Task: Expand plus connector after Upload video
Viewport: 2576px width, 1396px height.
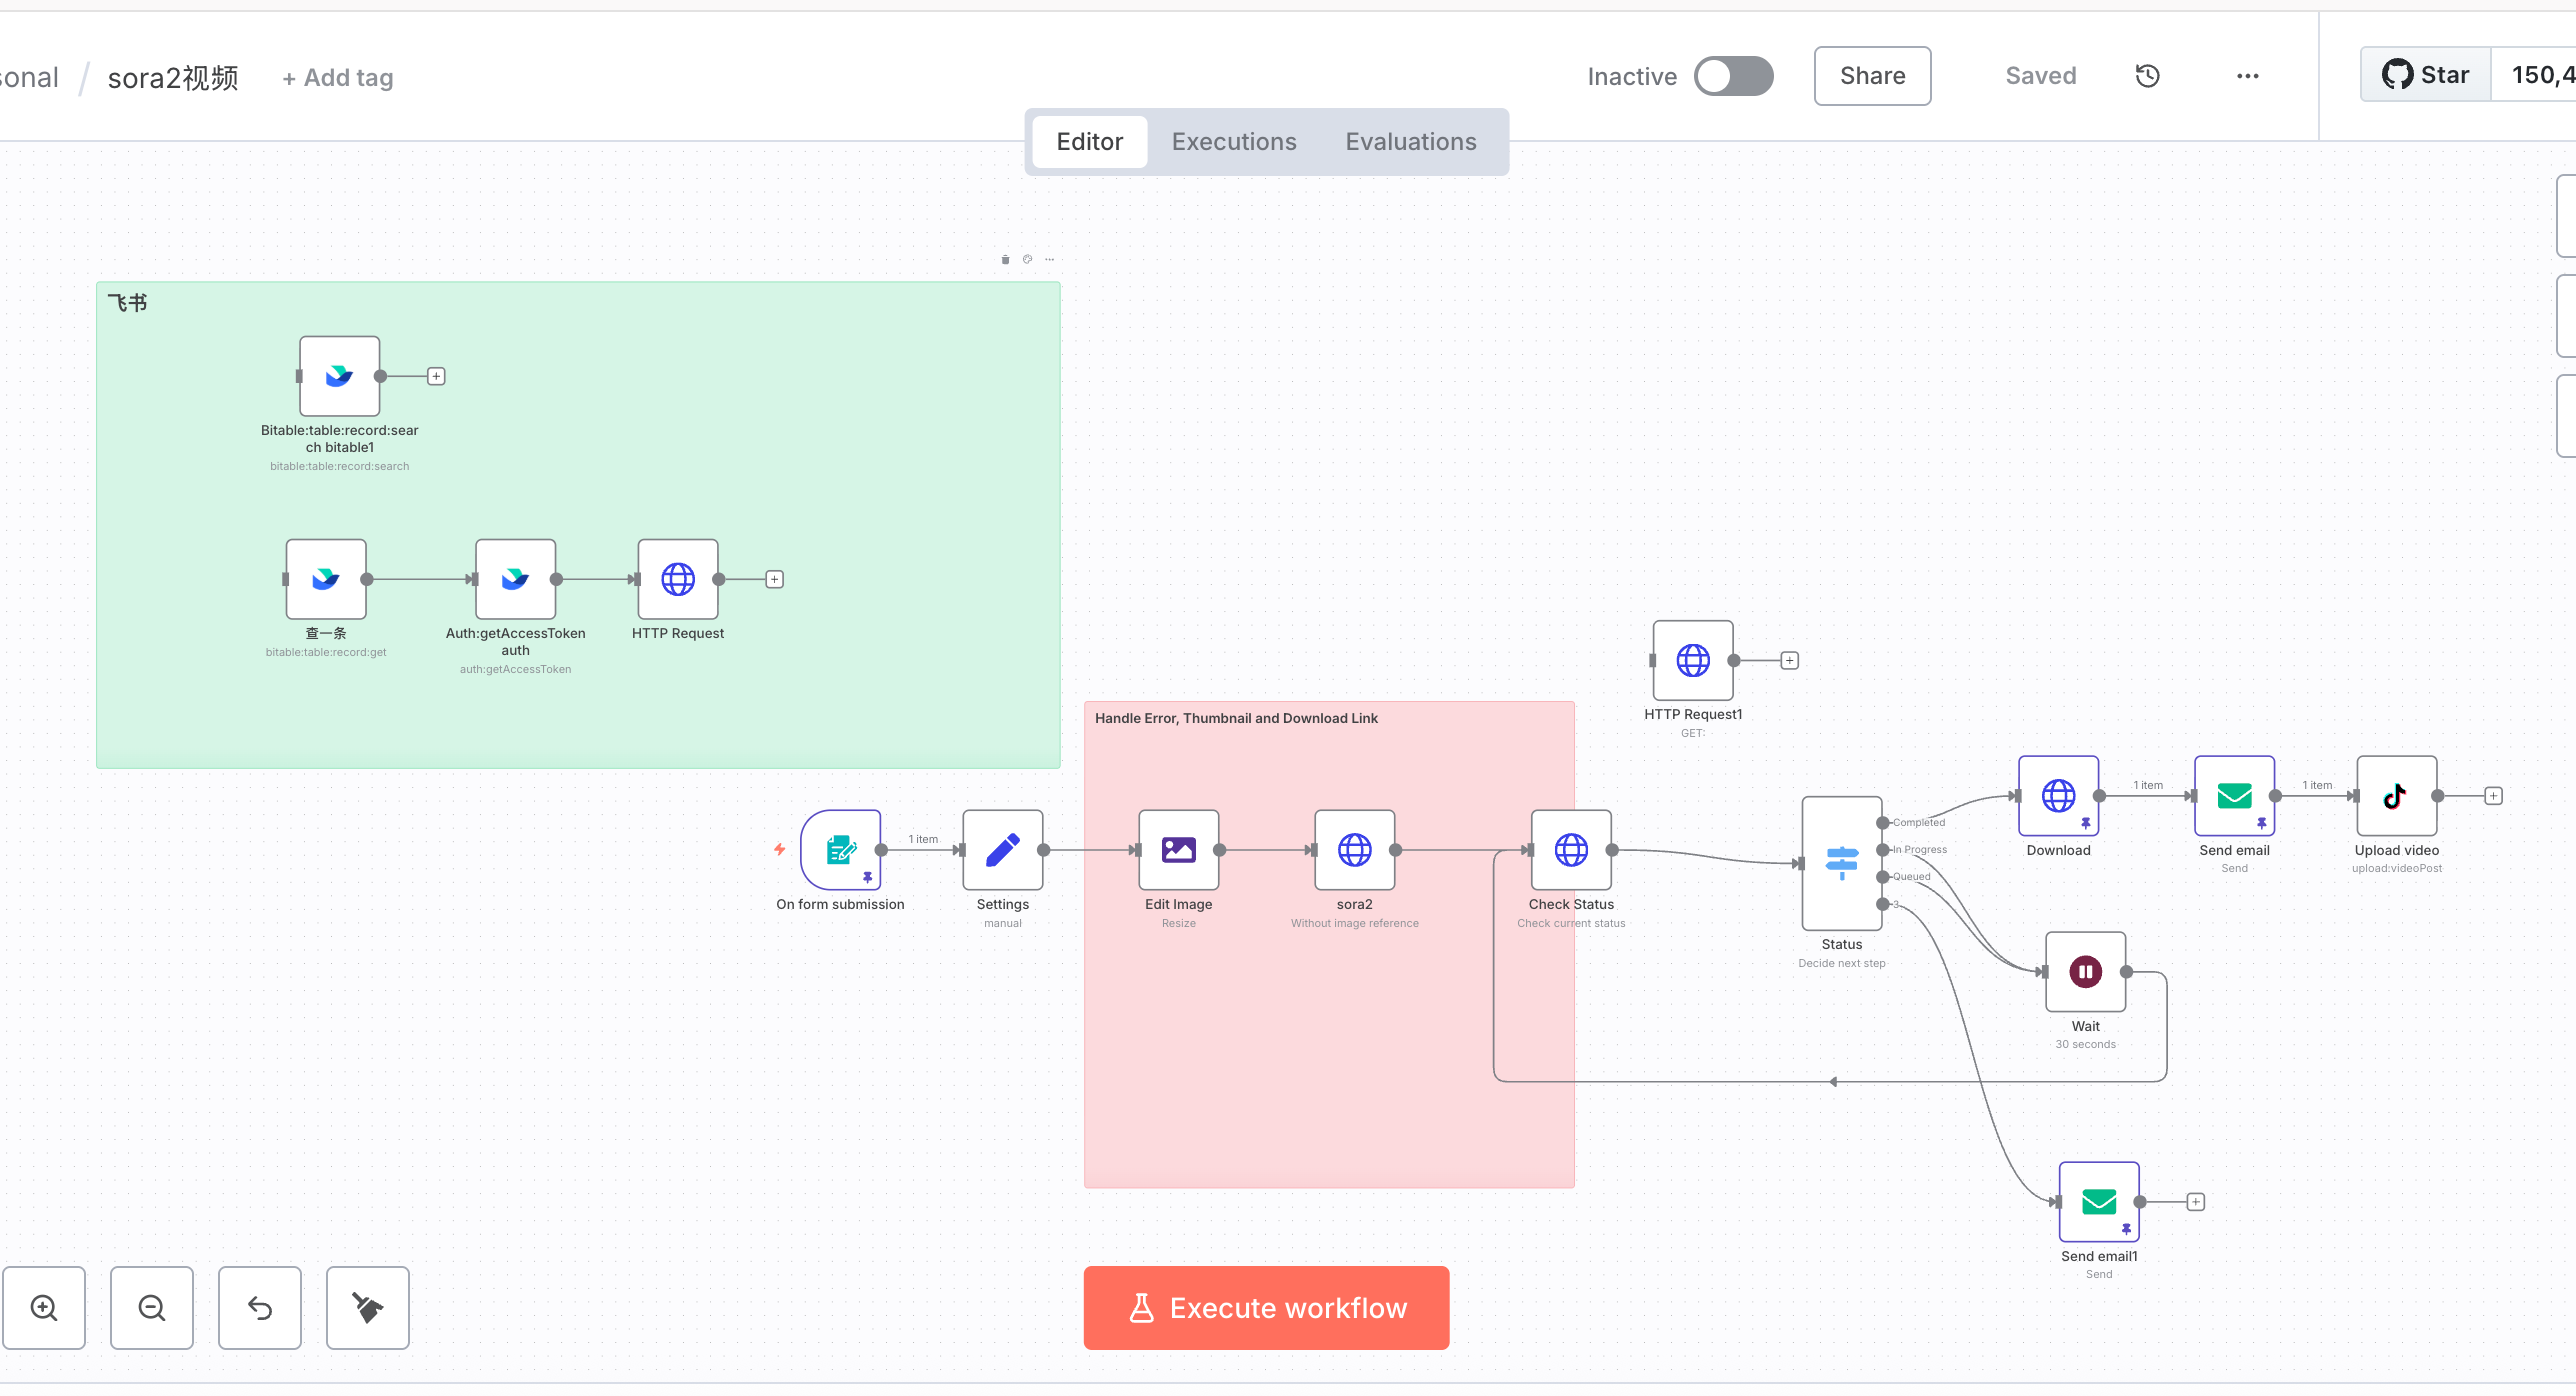Action: click(x=2493, y=796)
